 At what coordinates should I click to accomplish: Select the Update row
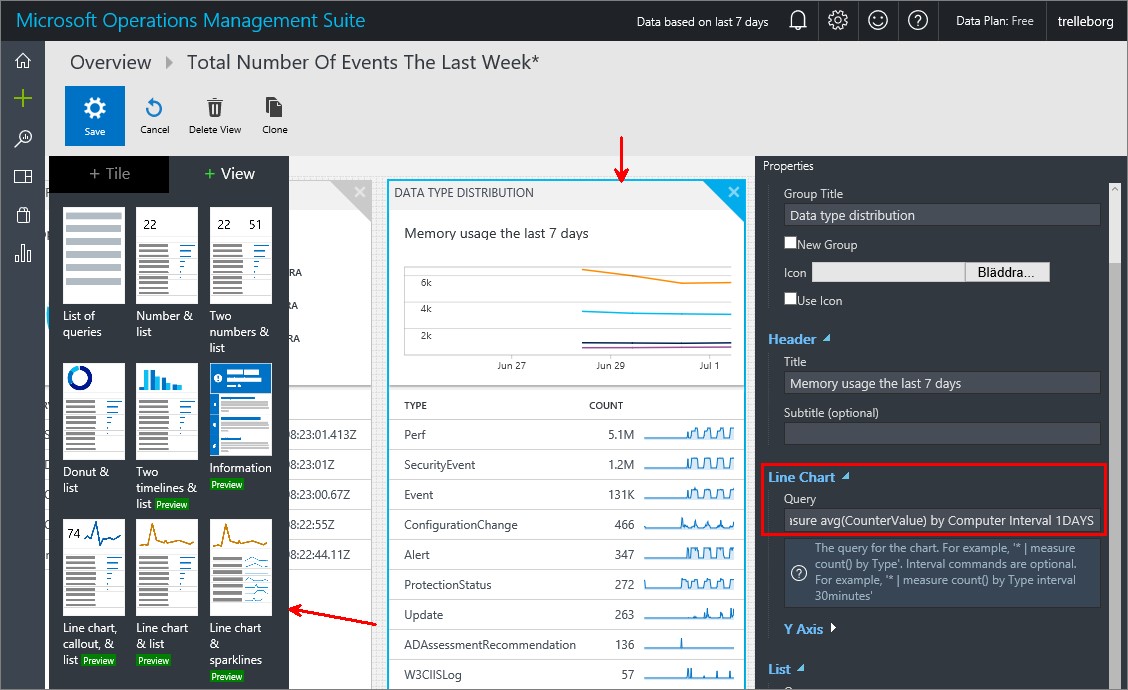566,615
